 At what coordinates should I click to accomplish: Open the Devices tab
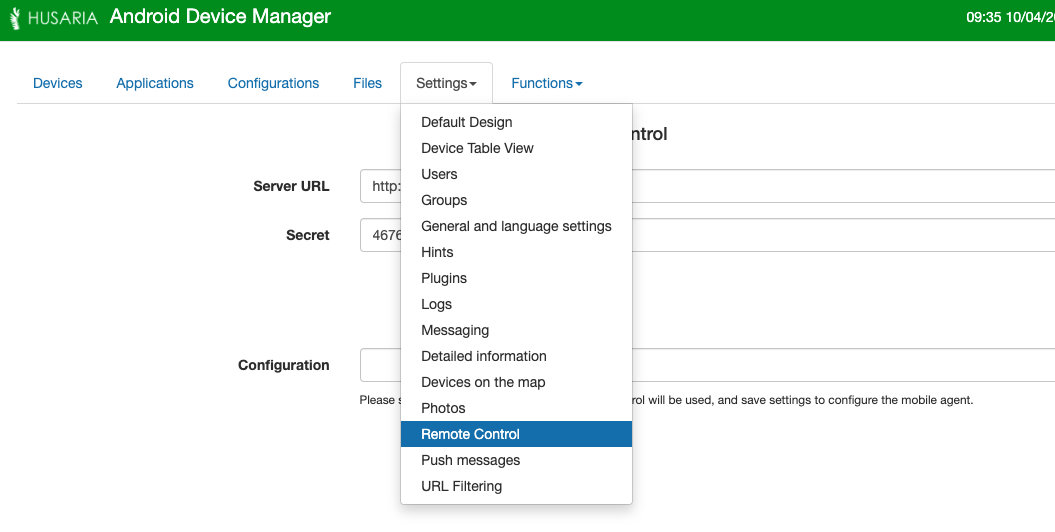point(58,83)
